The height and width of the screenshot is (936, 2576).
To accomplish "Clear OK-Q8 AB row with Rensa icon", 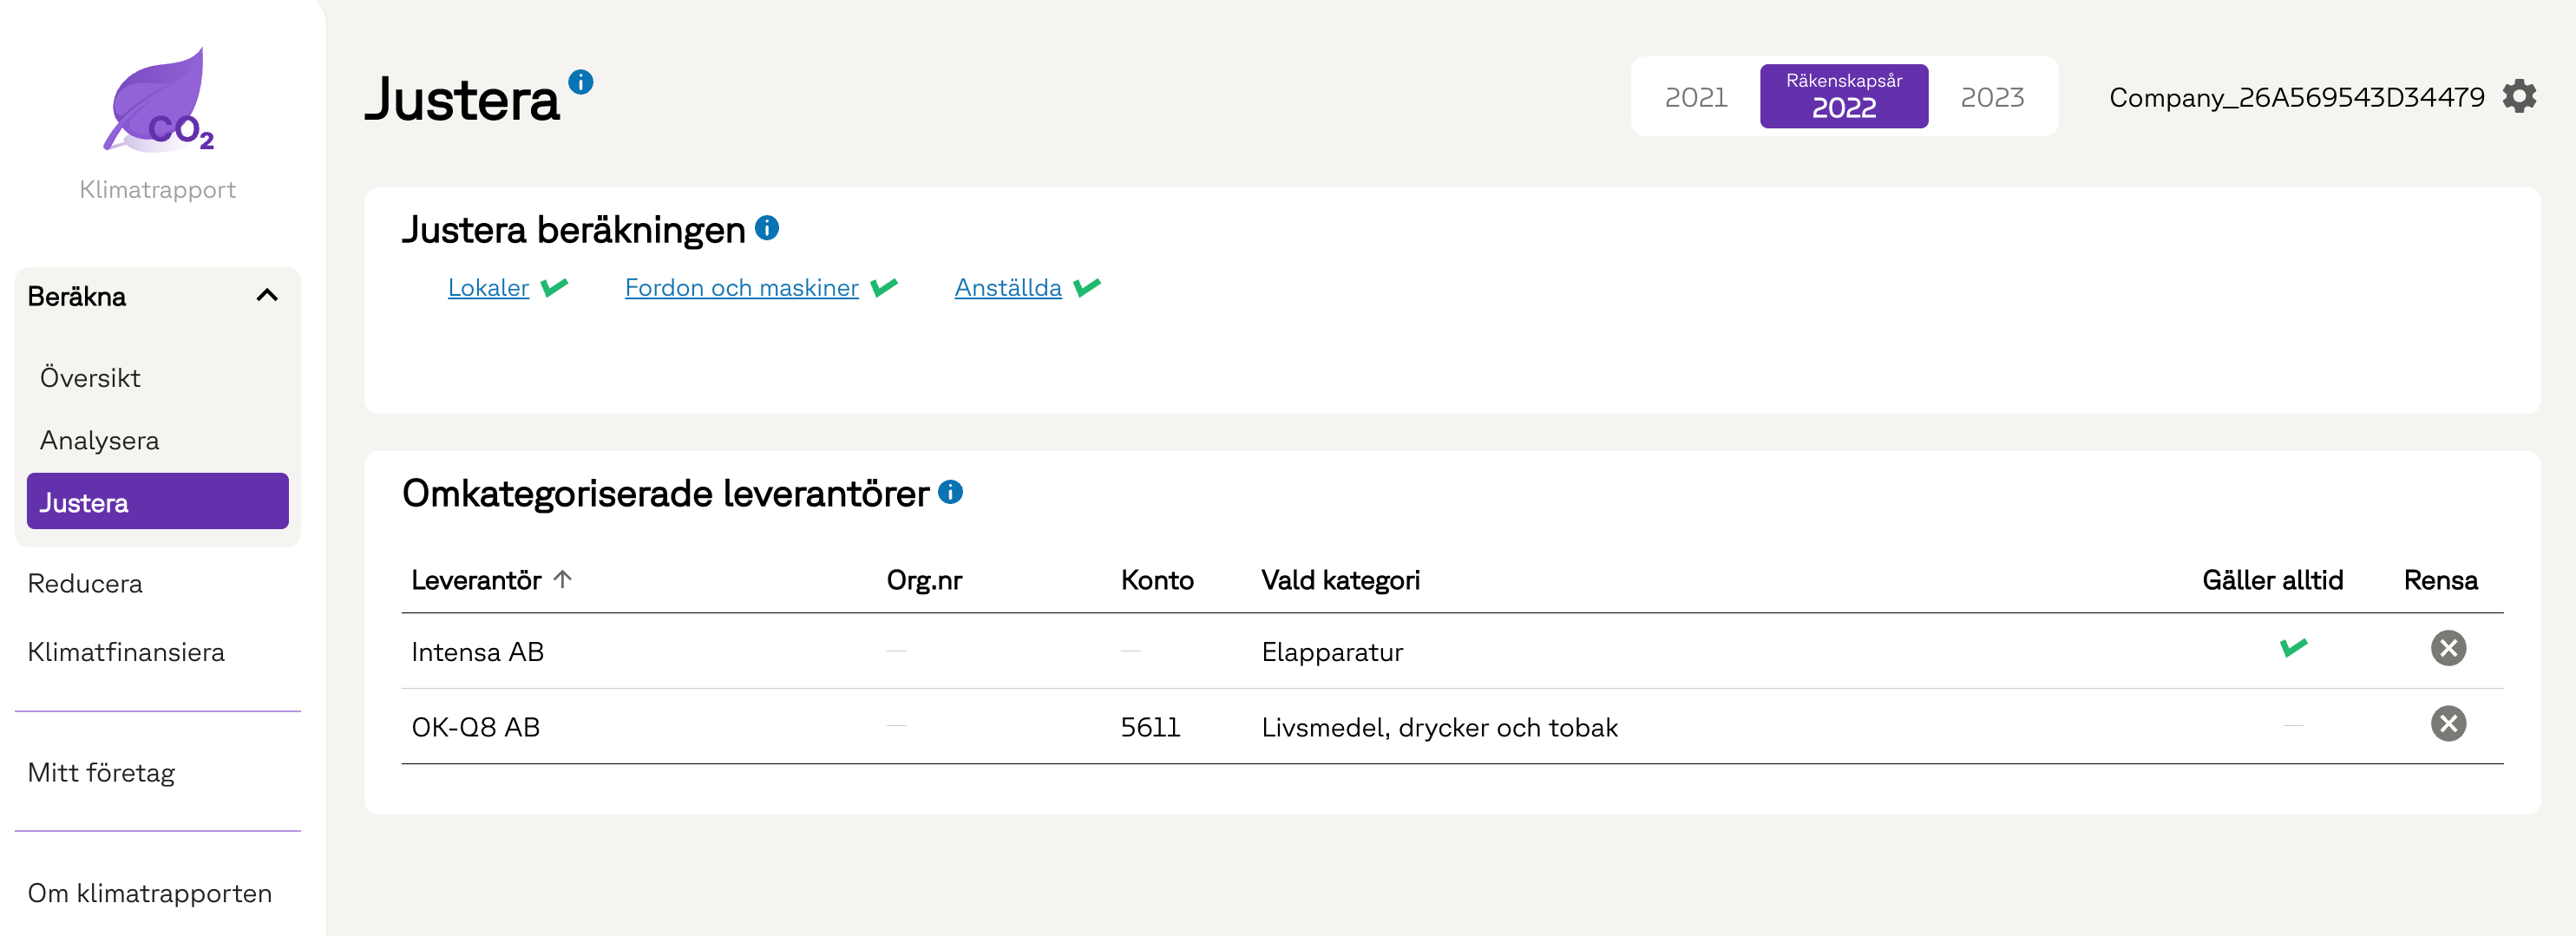I will click(x=2447, y=724).
